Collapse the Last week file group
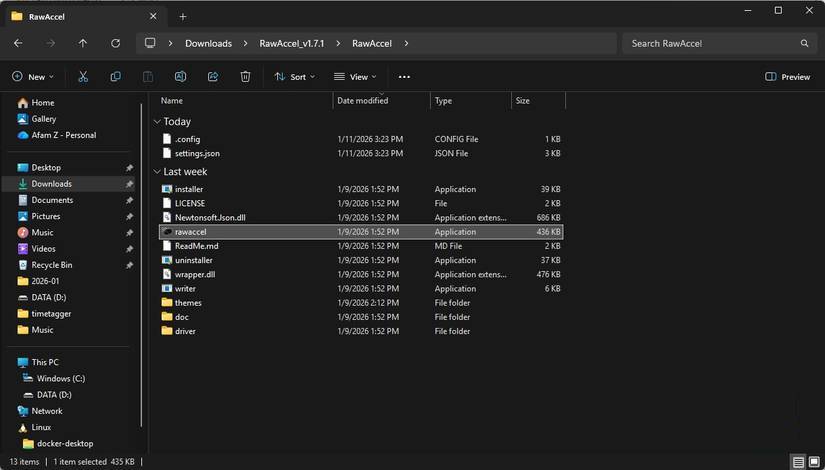This screenshot has height=470, width=825. (157, 172)
